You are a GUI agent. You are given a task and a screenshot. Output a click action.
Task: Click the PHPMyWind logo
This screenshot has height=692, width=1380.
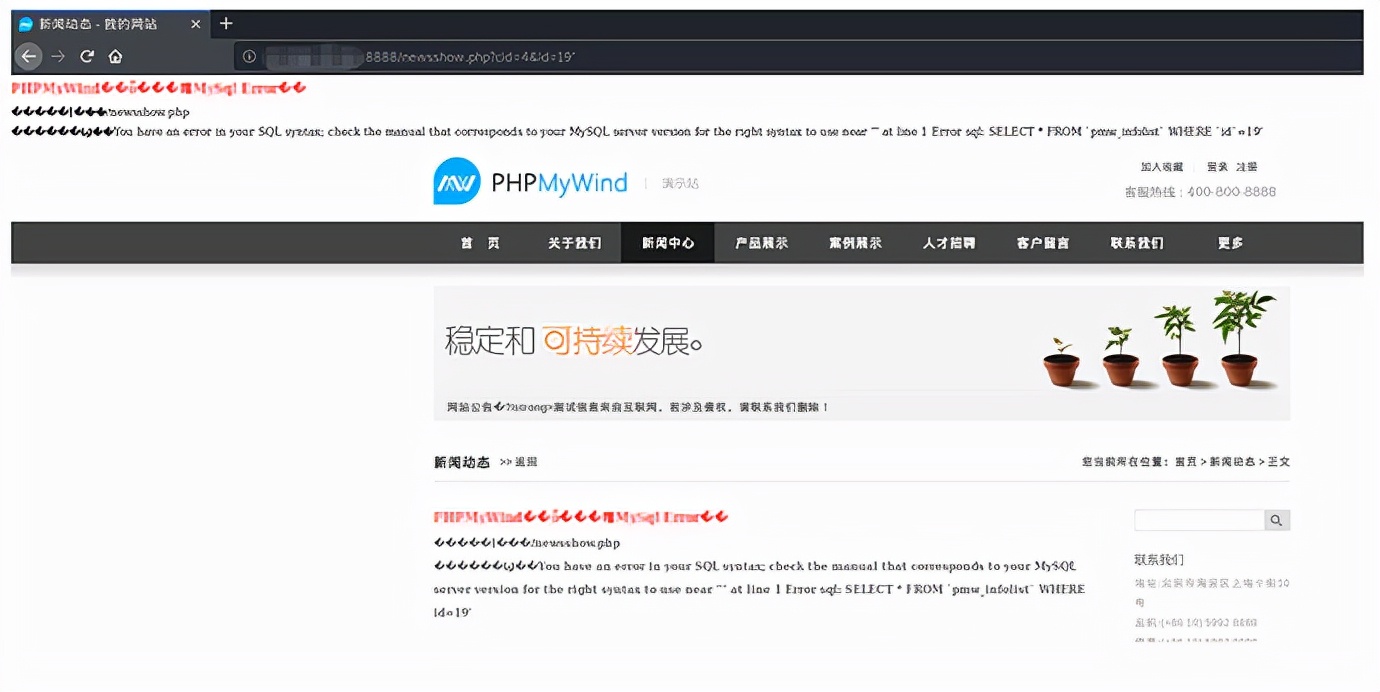point(531,182)
